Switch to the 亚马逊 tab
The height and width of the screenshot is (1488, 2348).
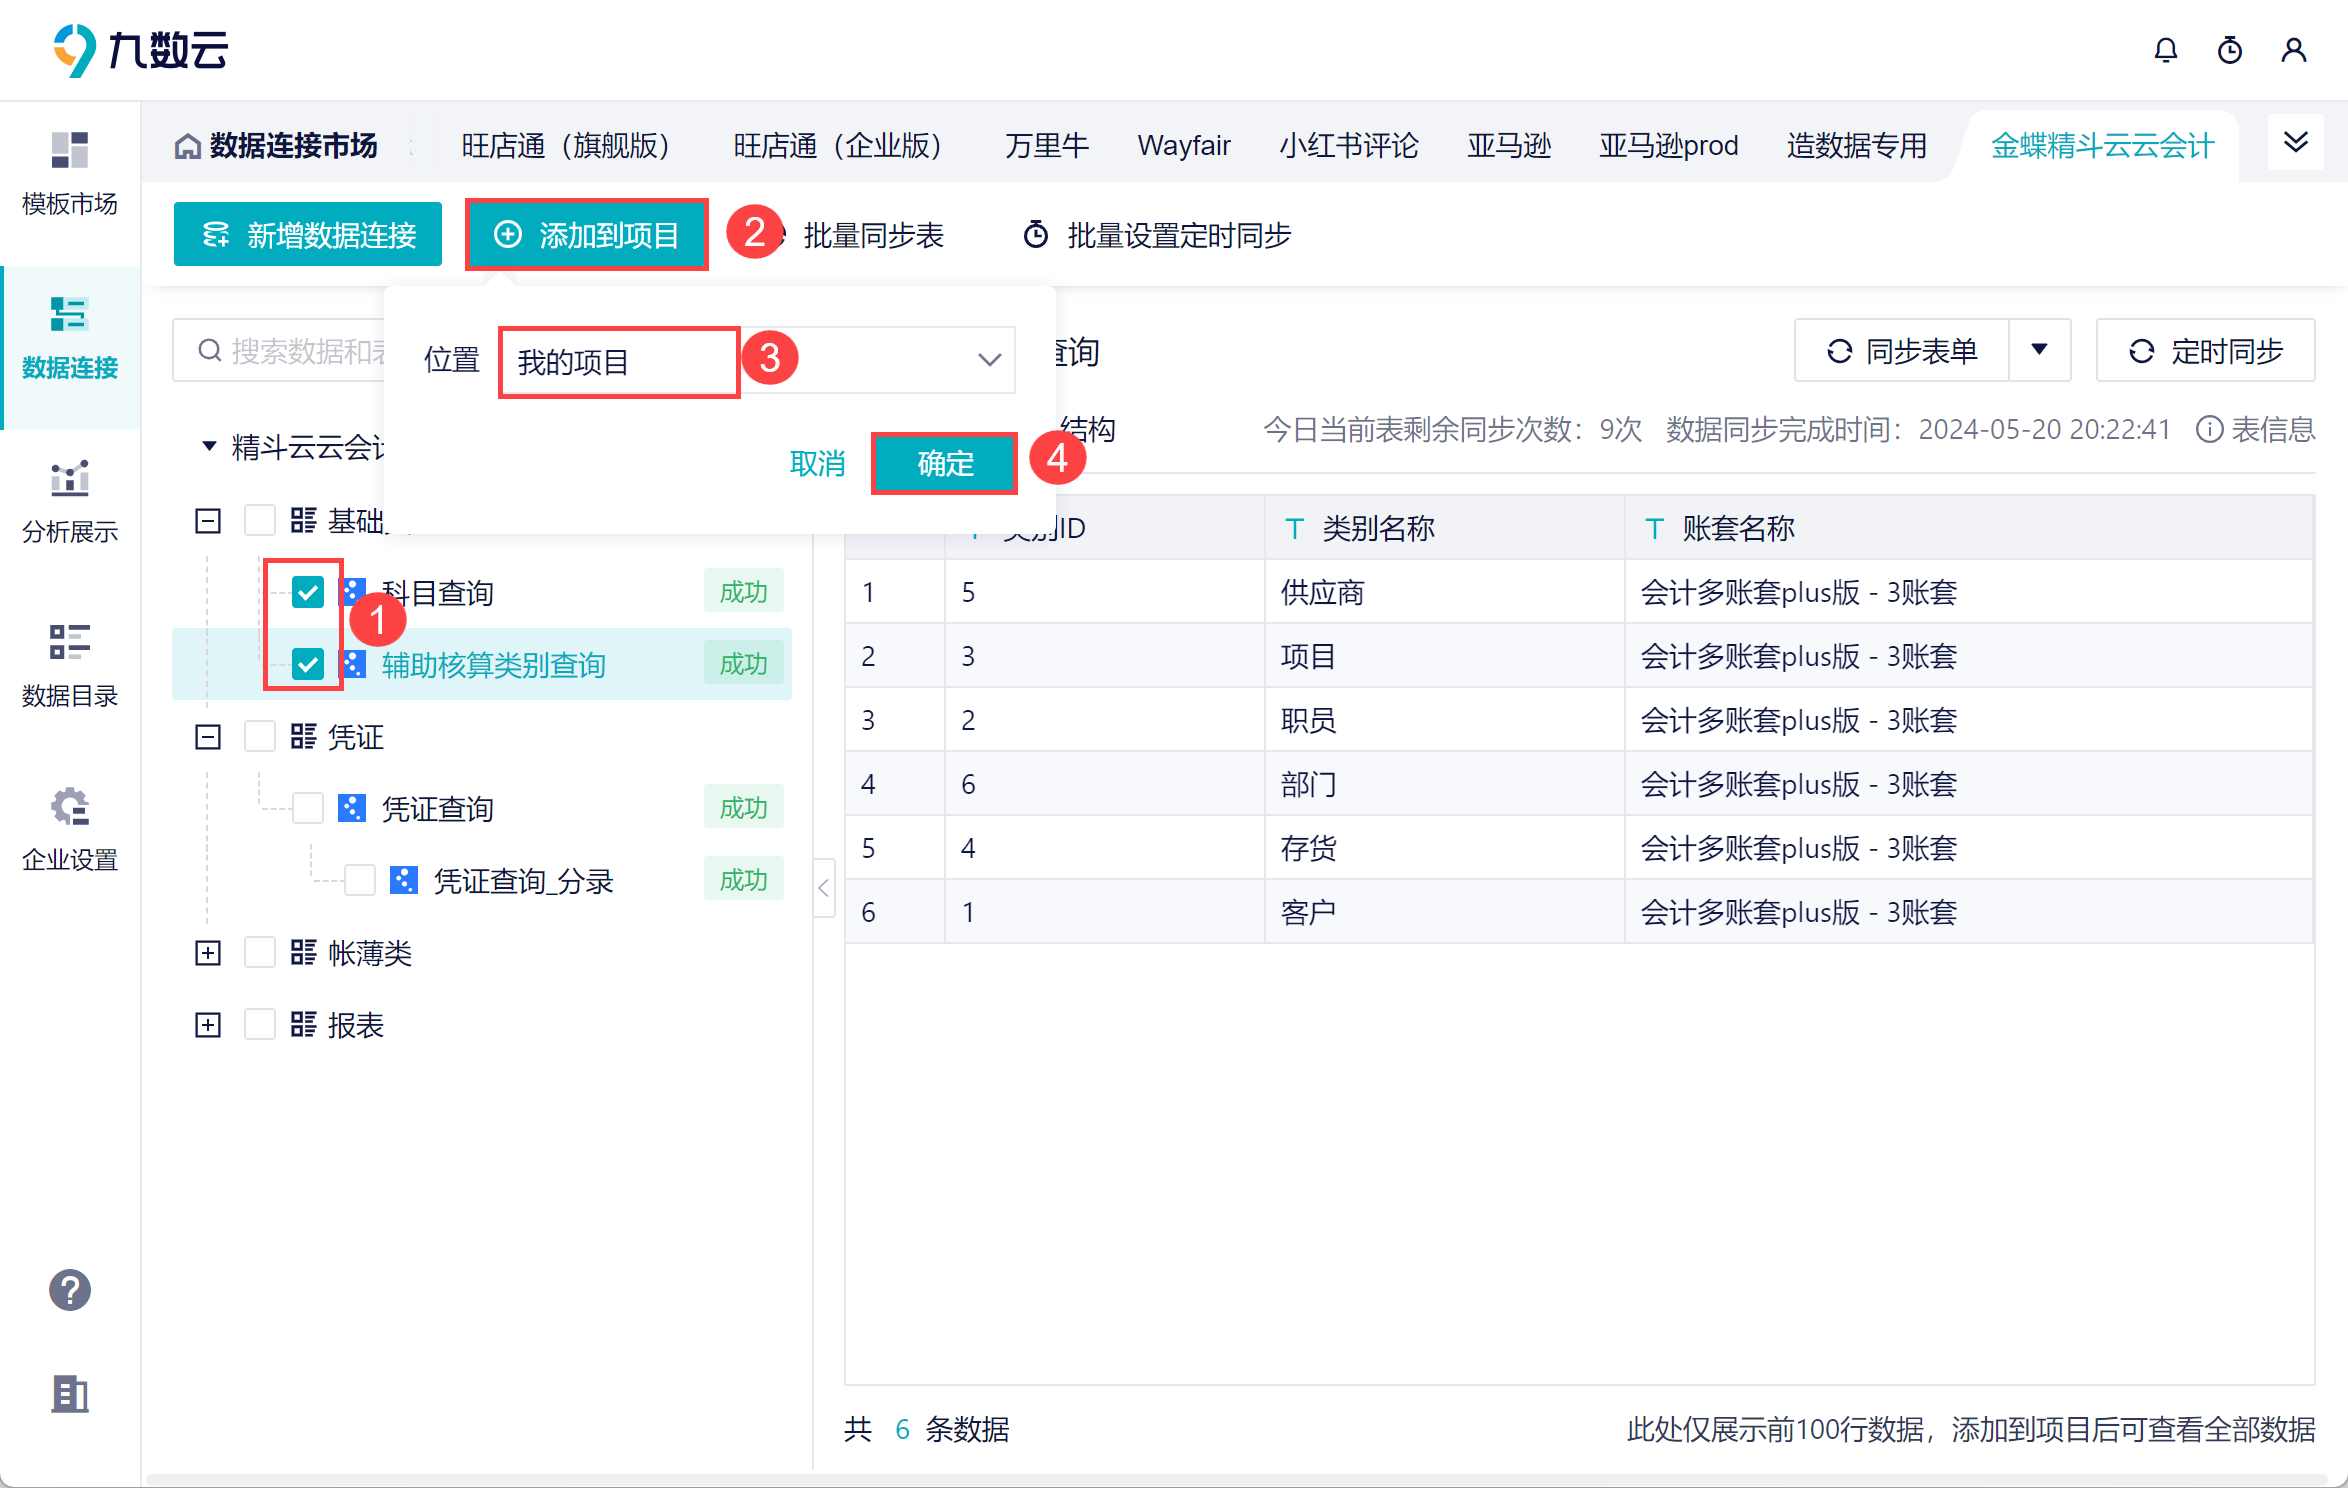(x=1508, y=146)
